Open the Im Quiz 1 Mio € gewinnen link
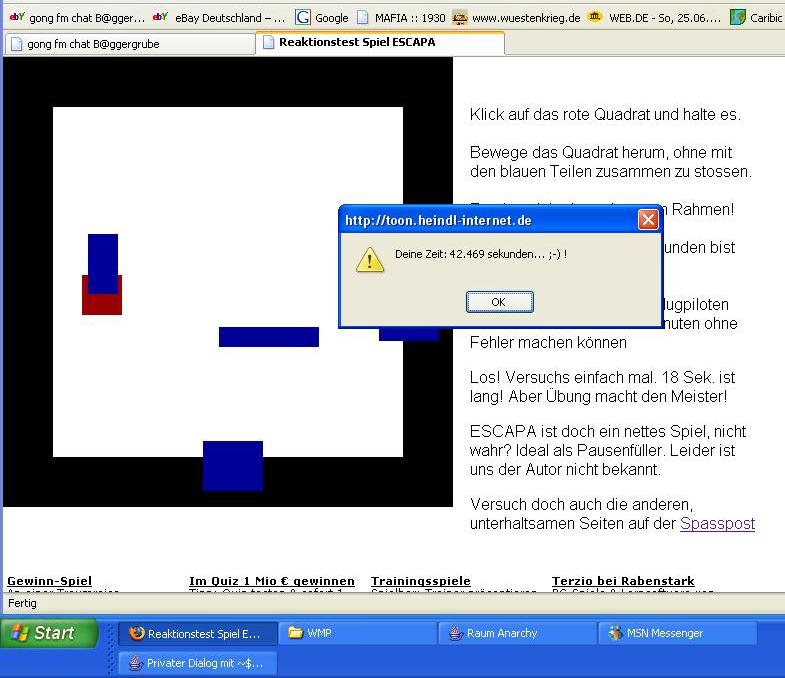785x678 pixels. tap(271, 581)
